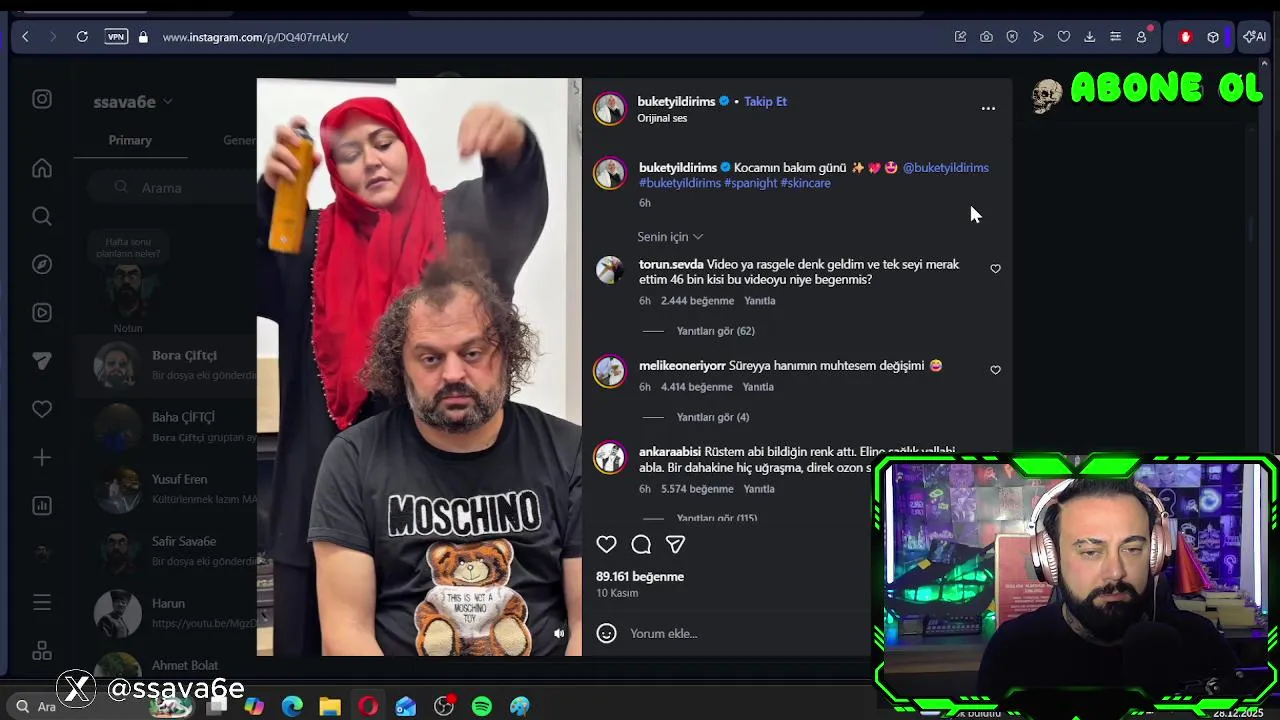
Task: Click the Instagram logo in sidebar
Action: [42, 99]
